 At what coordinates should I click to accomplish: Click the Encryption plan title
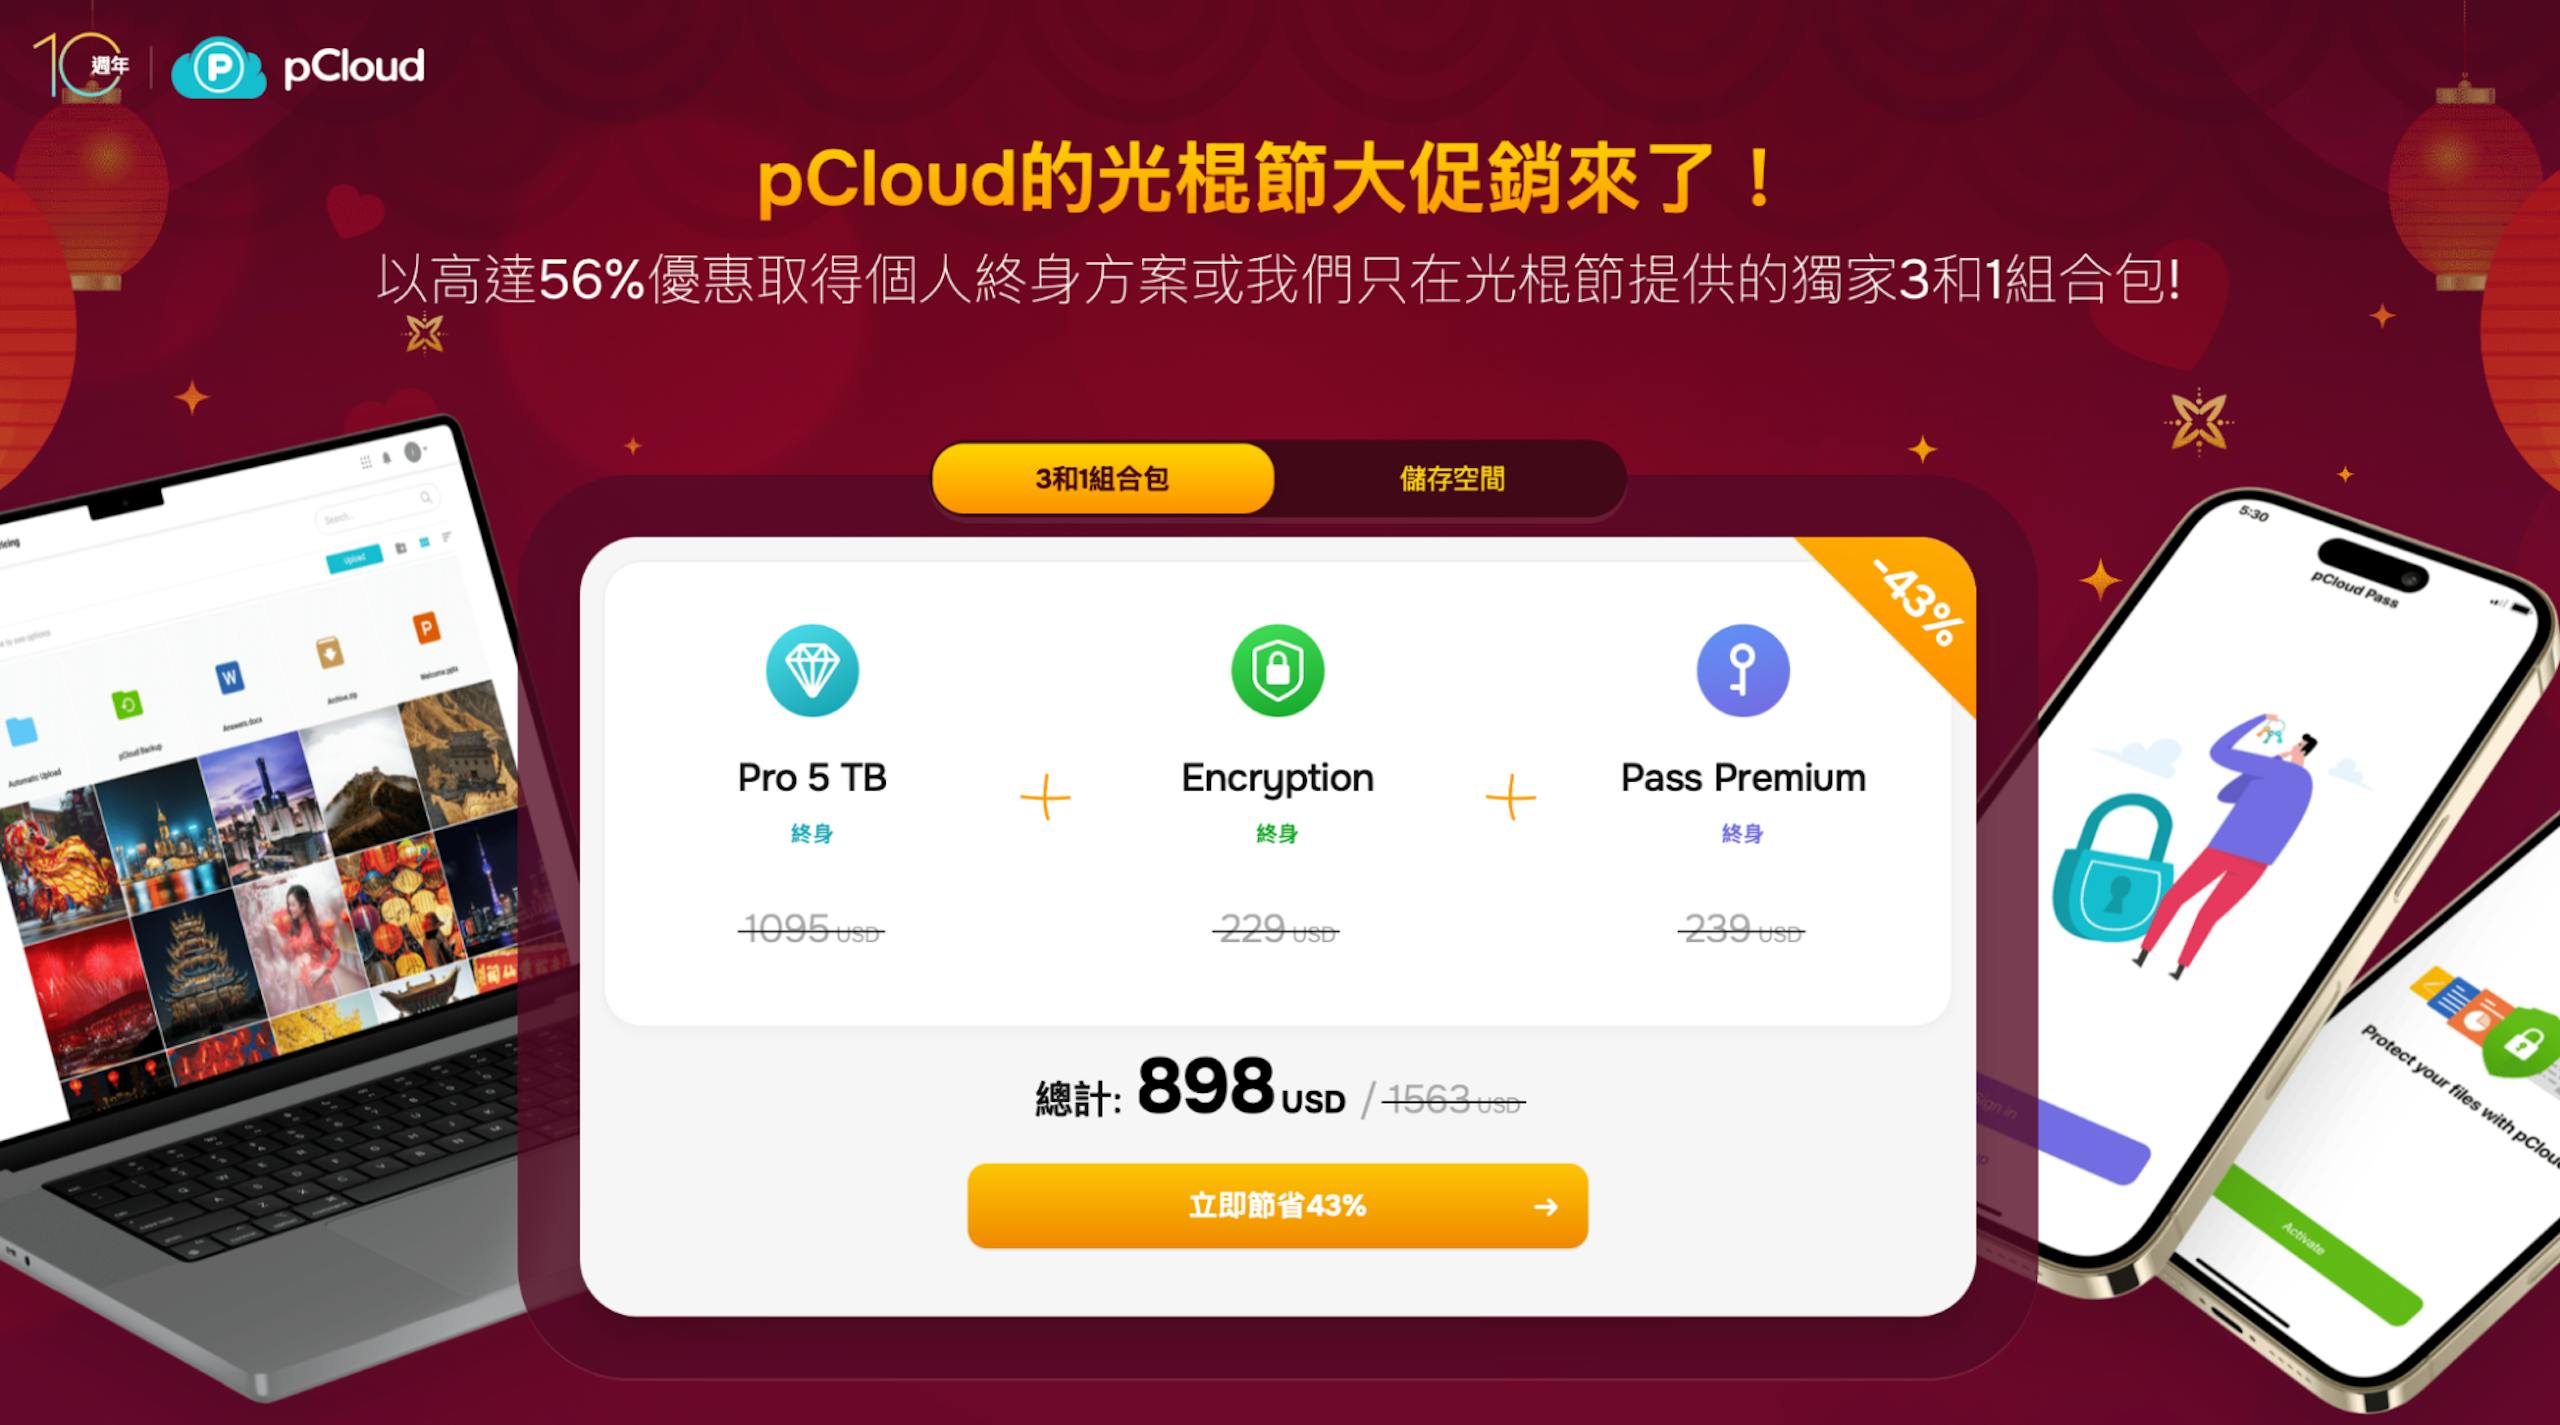coord(1277,778)
